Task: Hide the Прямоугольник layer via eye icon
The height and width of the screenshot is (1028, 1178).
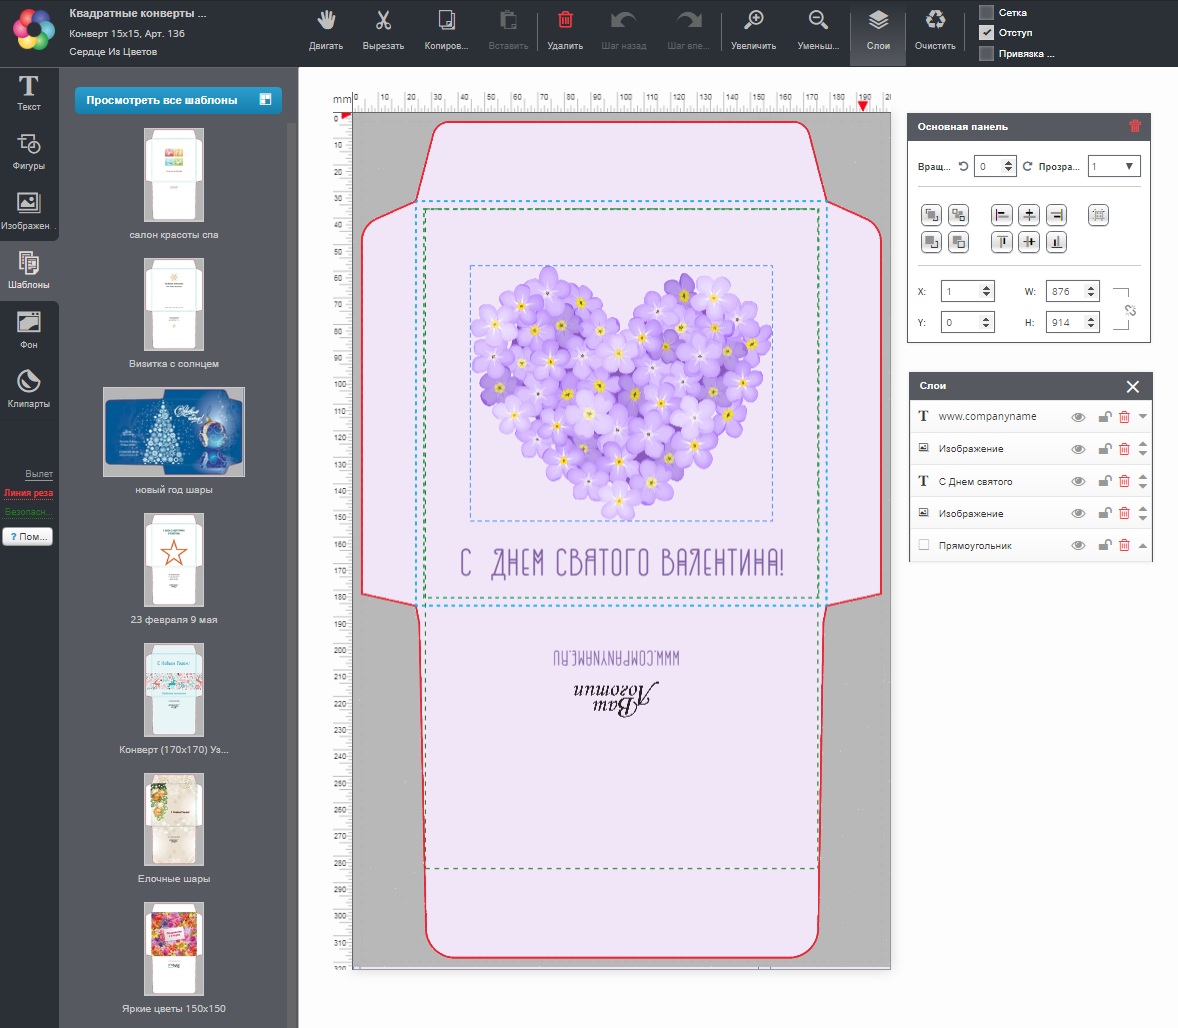Action: click(1078, 546)
